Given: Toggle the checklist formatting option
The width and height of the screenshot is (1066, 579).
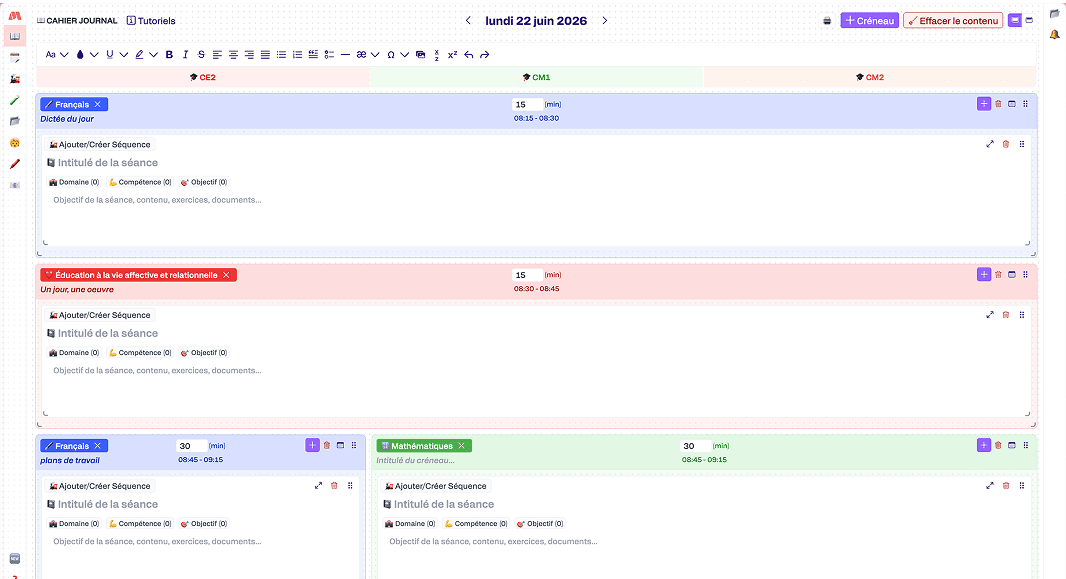Looking at the screenshot, I should point(329,54).
